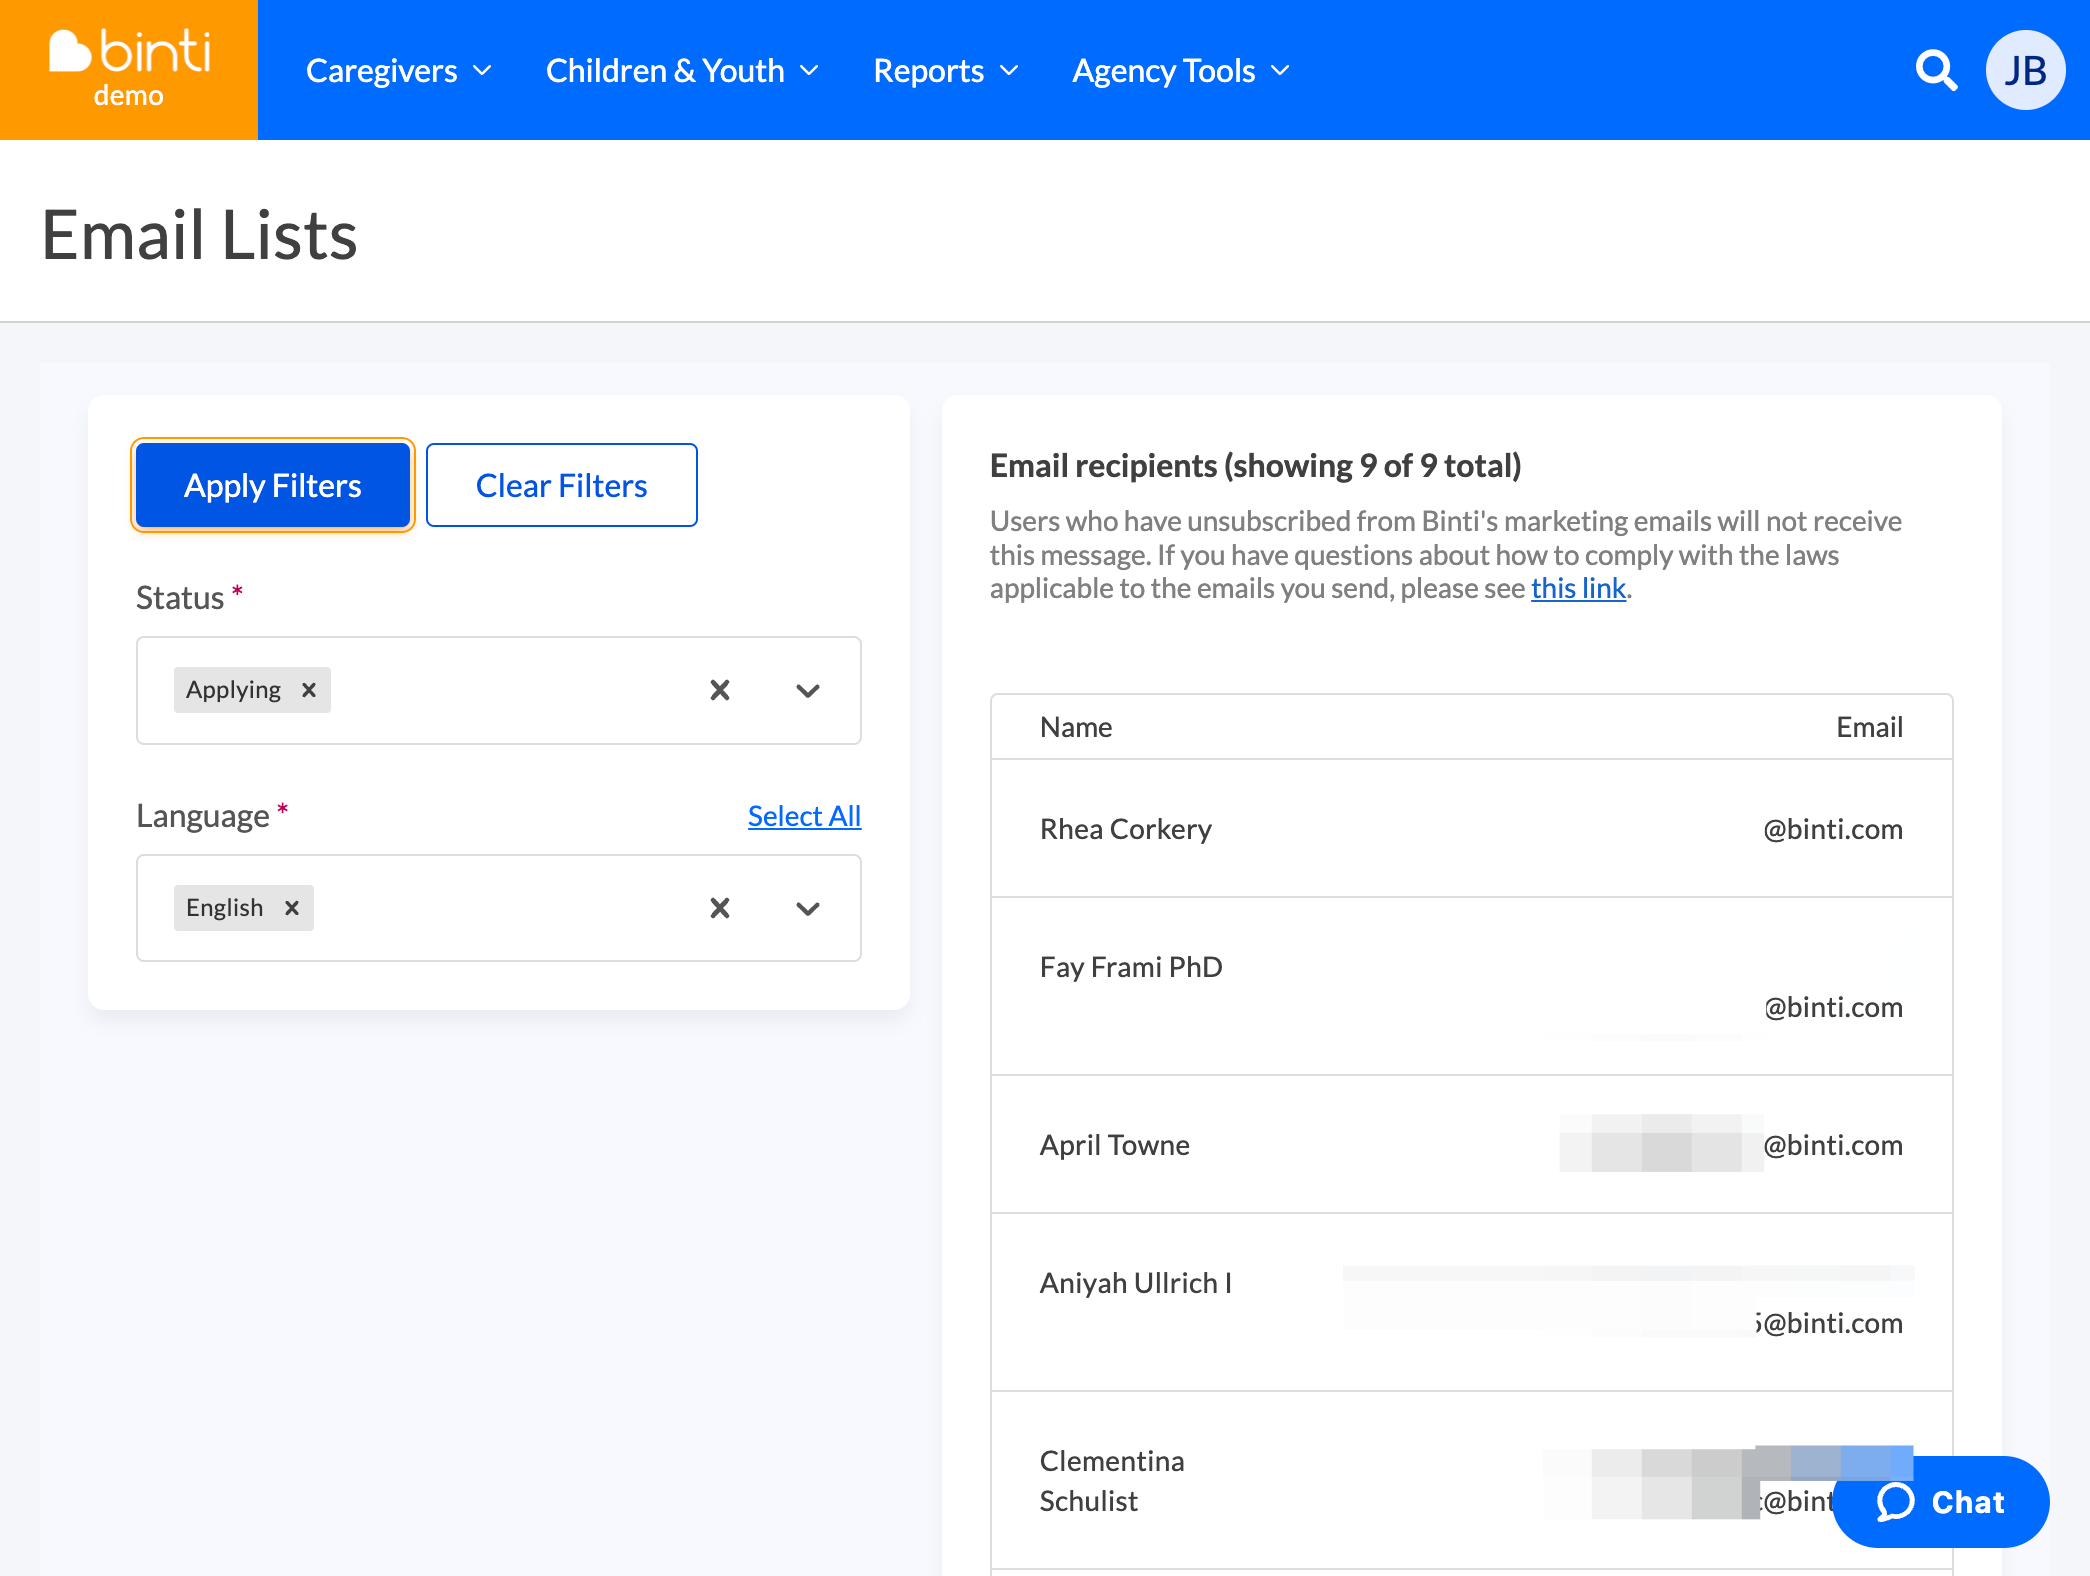Click the Email recipients count heading
Image resolution: width=2090 pixels, height=1576 pixels.
tap(1256, 466)
